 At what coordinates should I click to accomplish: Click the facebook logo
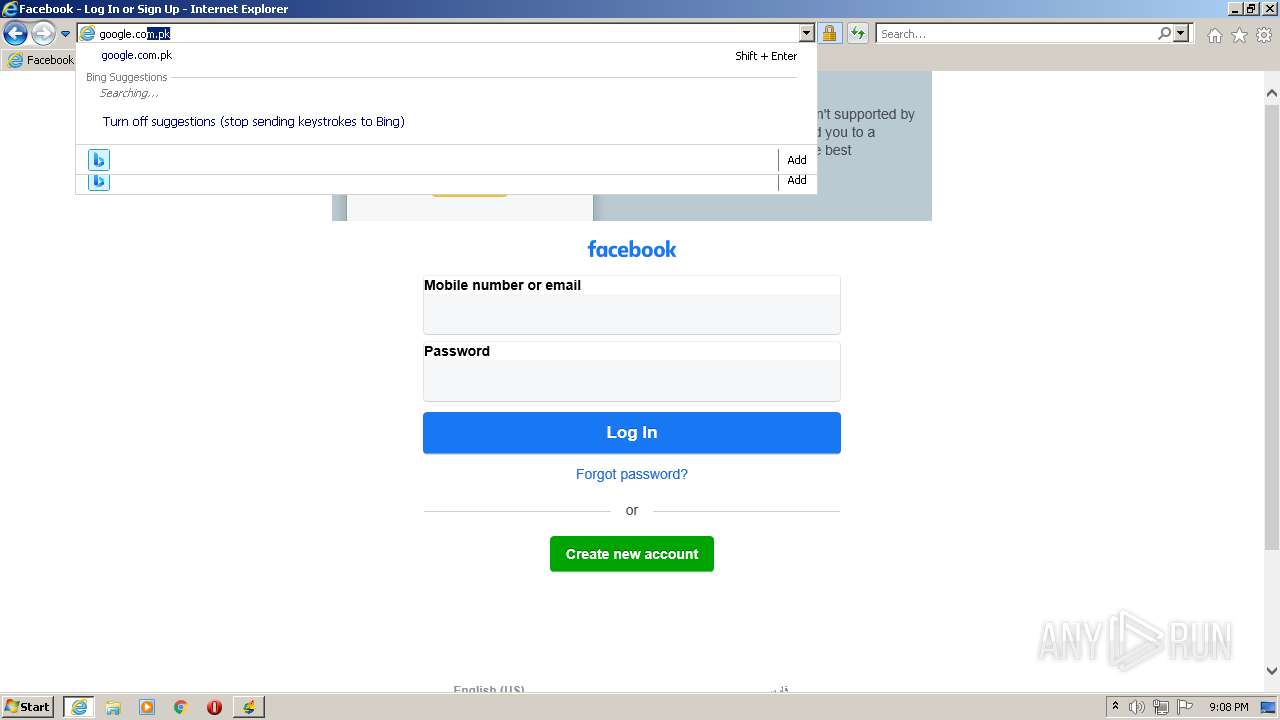tap(632, 249)
